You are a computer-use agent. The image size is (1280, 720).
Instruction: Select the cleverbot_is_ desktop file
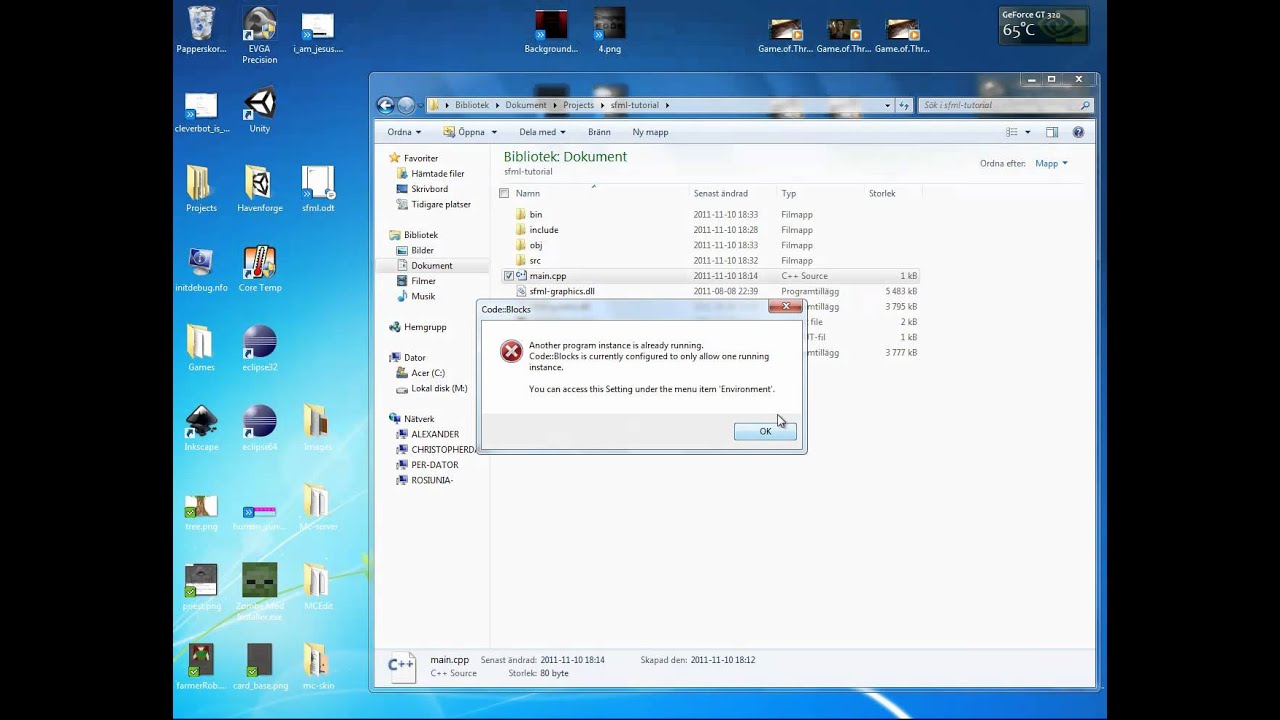click(201, 113)
